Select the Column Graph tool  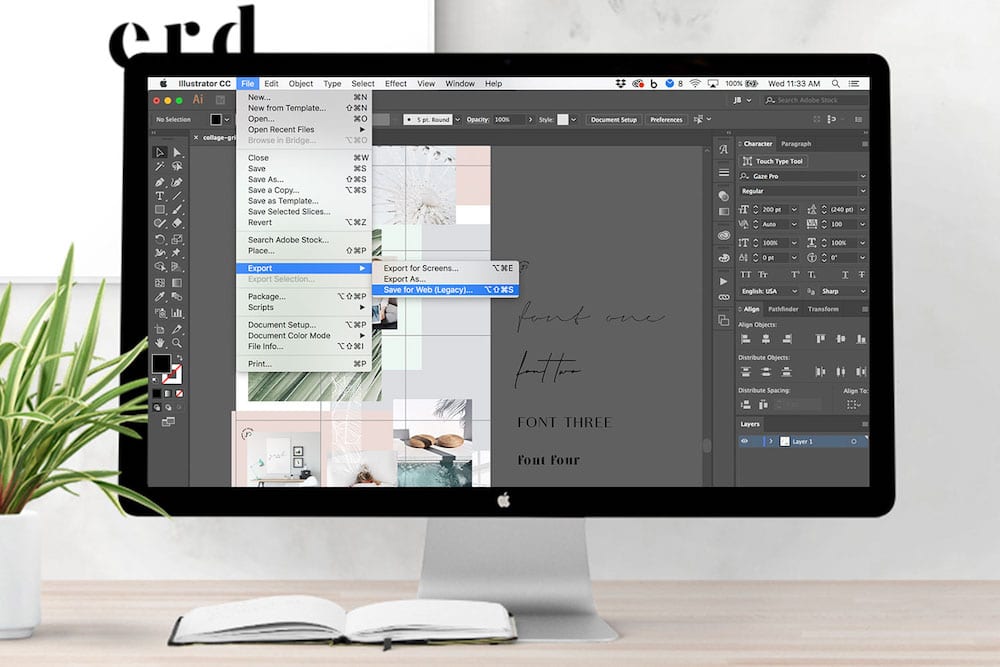point(177,313)
